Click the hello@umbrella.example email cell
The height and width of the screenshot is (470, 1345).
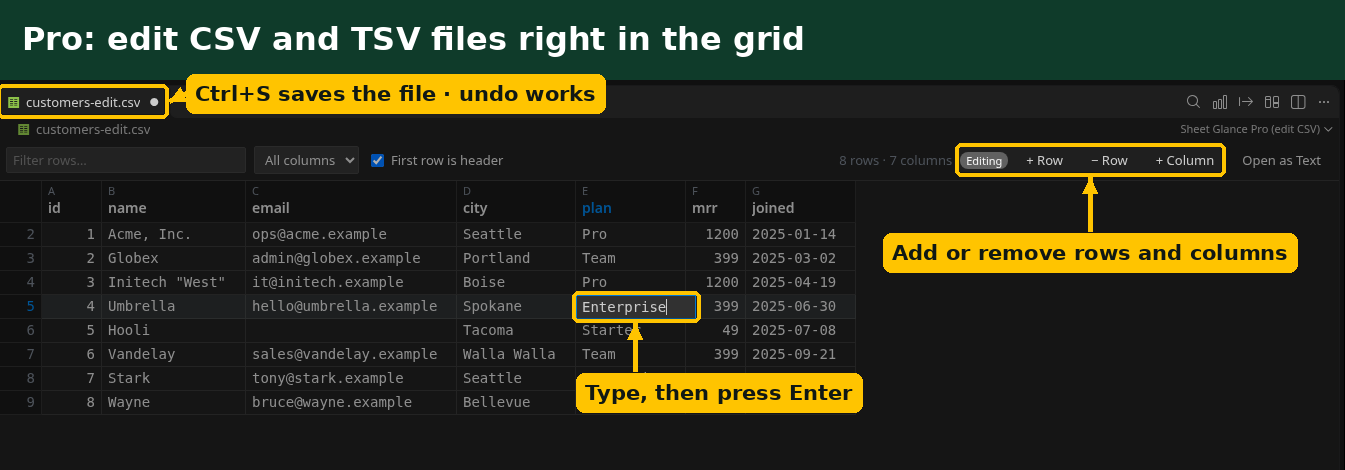tap(350, 306)
